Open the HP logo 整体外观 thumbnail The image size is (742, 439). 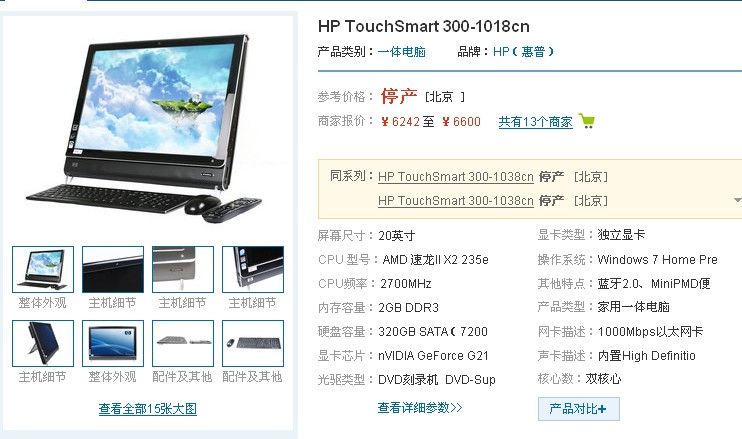point(113,343)
